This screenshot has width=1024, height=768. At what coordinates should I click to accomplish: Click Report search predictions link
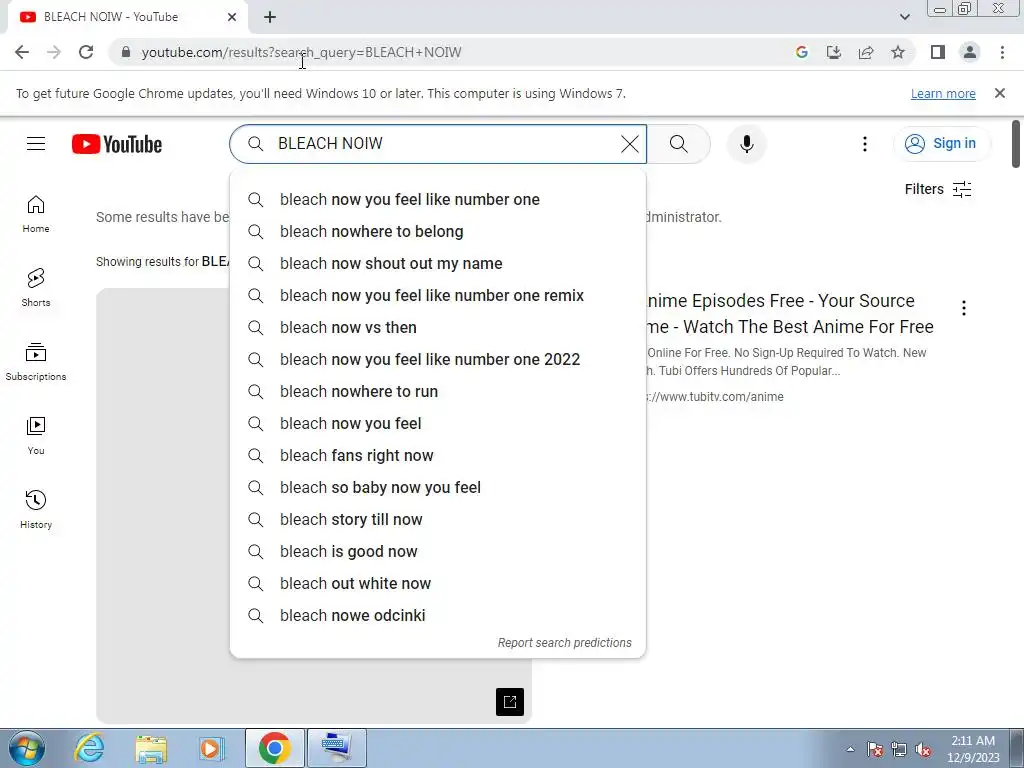tap(565, 643)
